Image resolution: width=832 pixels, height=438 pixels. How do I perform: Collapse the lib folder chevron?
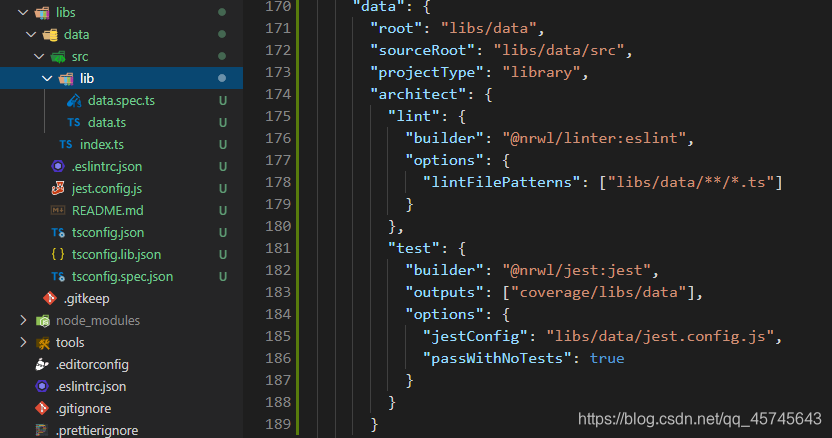(47, 79)
